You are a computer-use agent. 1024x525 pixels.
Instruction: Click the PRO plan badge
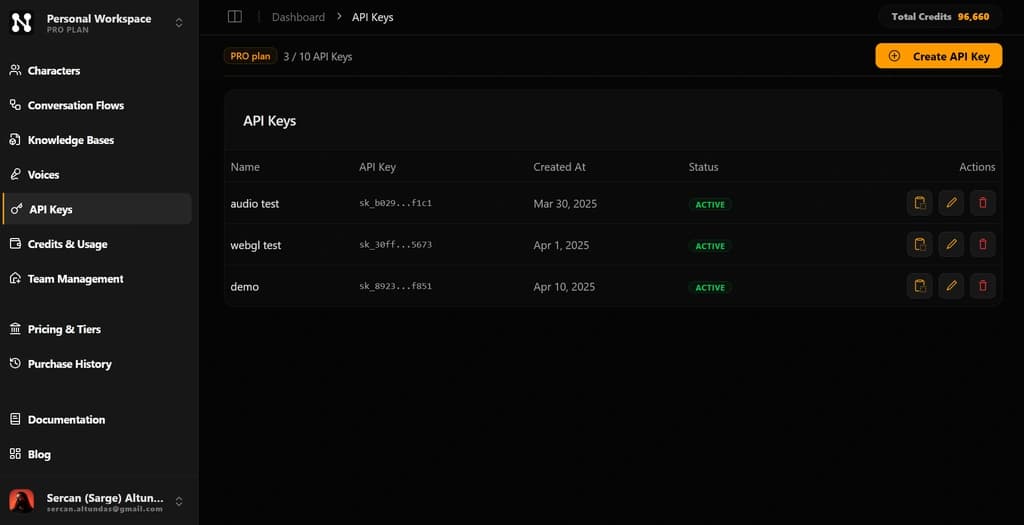pyautogui.click(x=250, y=56)
